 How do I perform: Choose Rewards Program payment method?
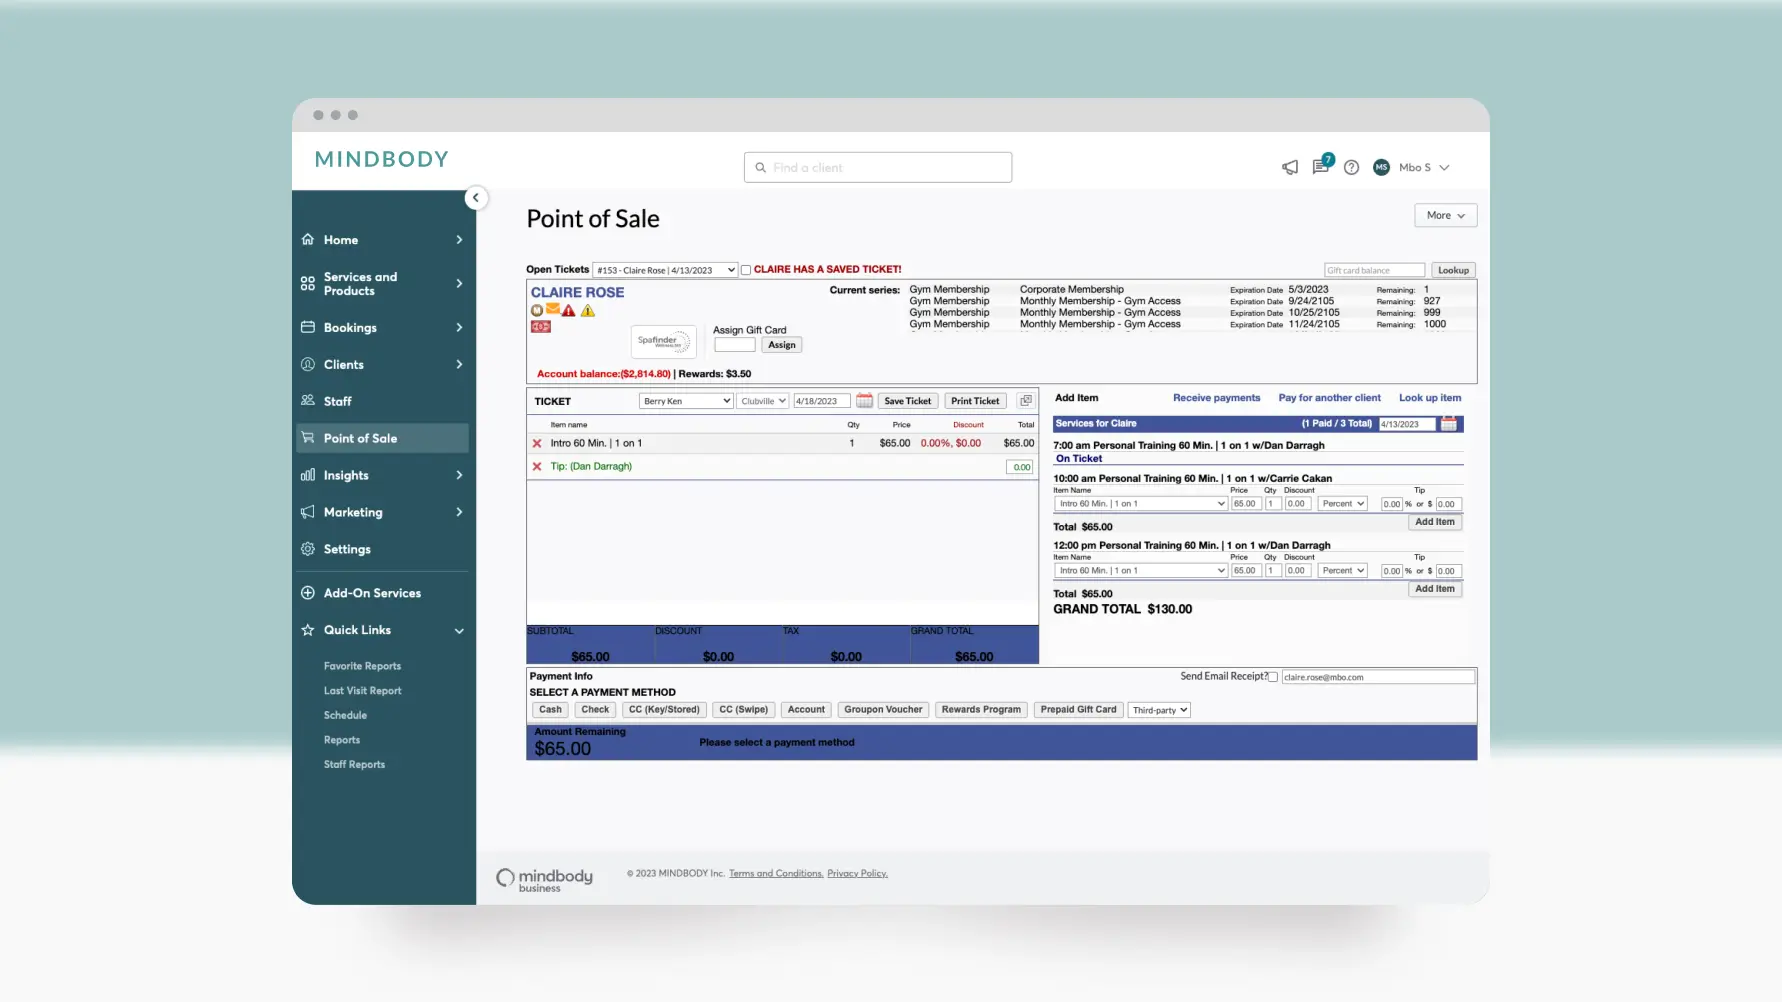tap(981, 710)
